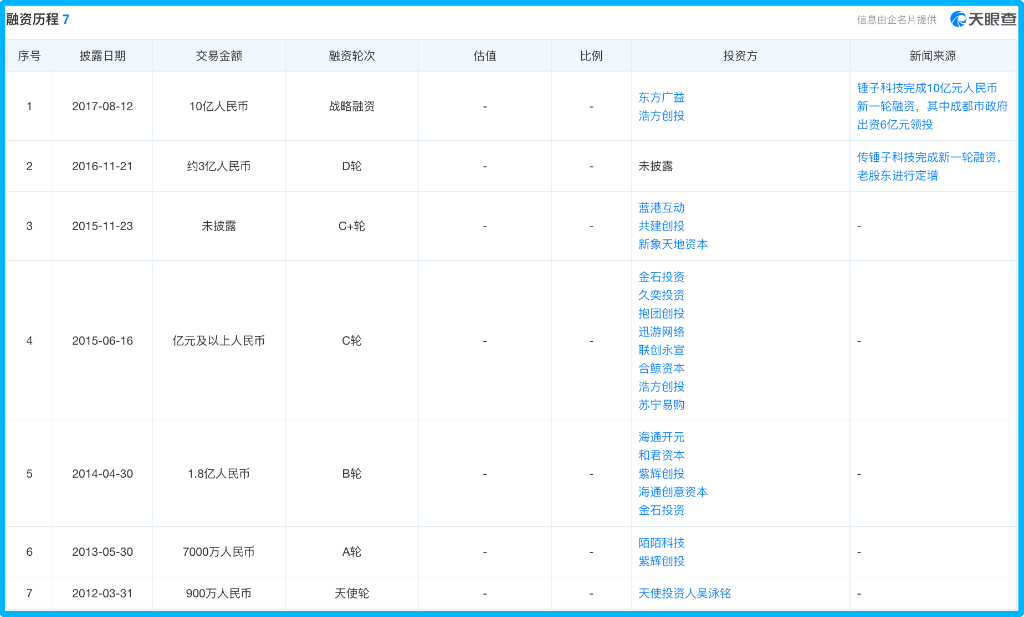
Task: Click the 交易金额 column header
Action: point(219,56)
